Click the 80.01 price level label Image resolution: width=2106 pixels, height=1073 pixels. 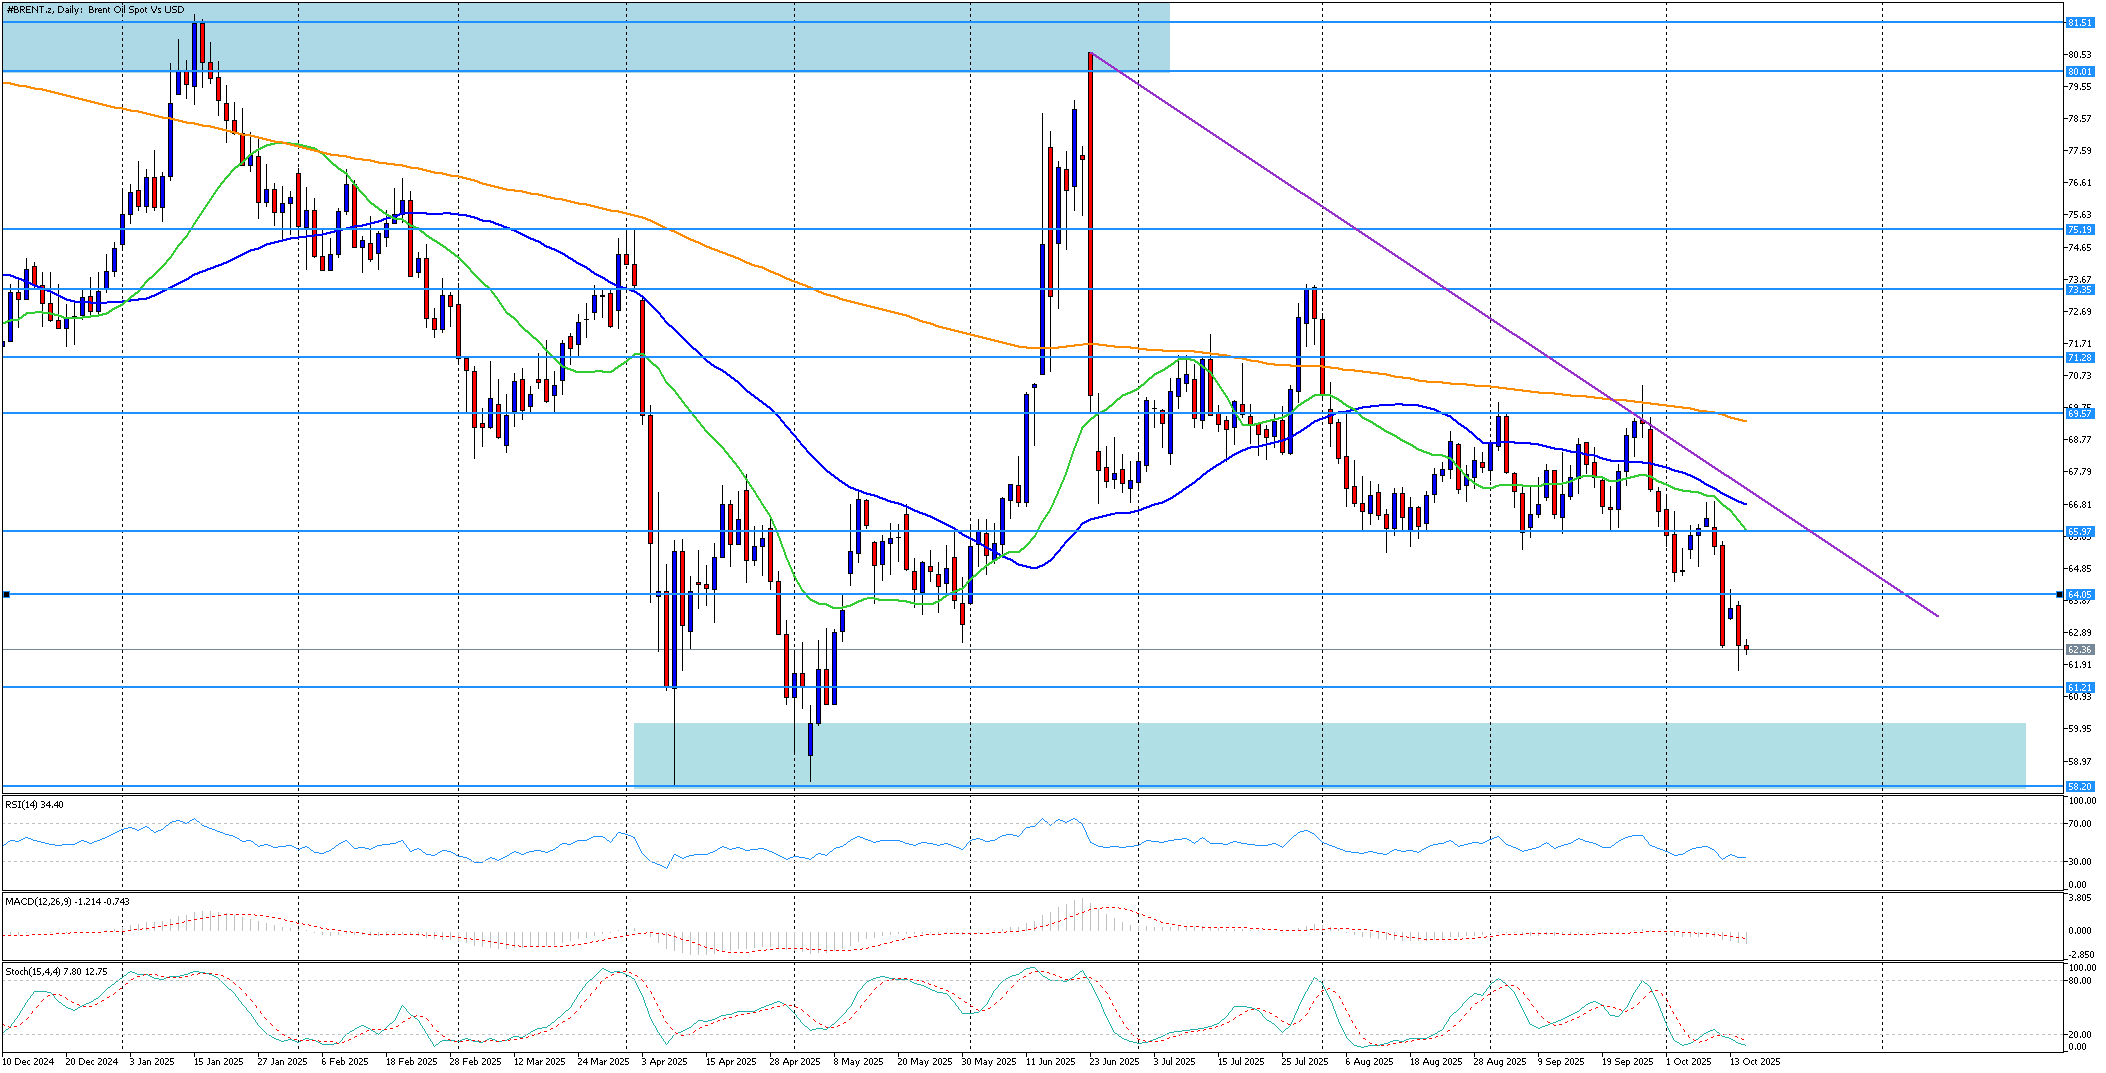(2080, 71)
